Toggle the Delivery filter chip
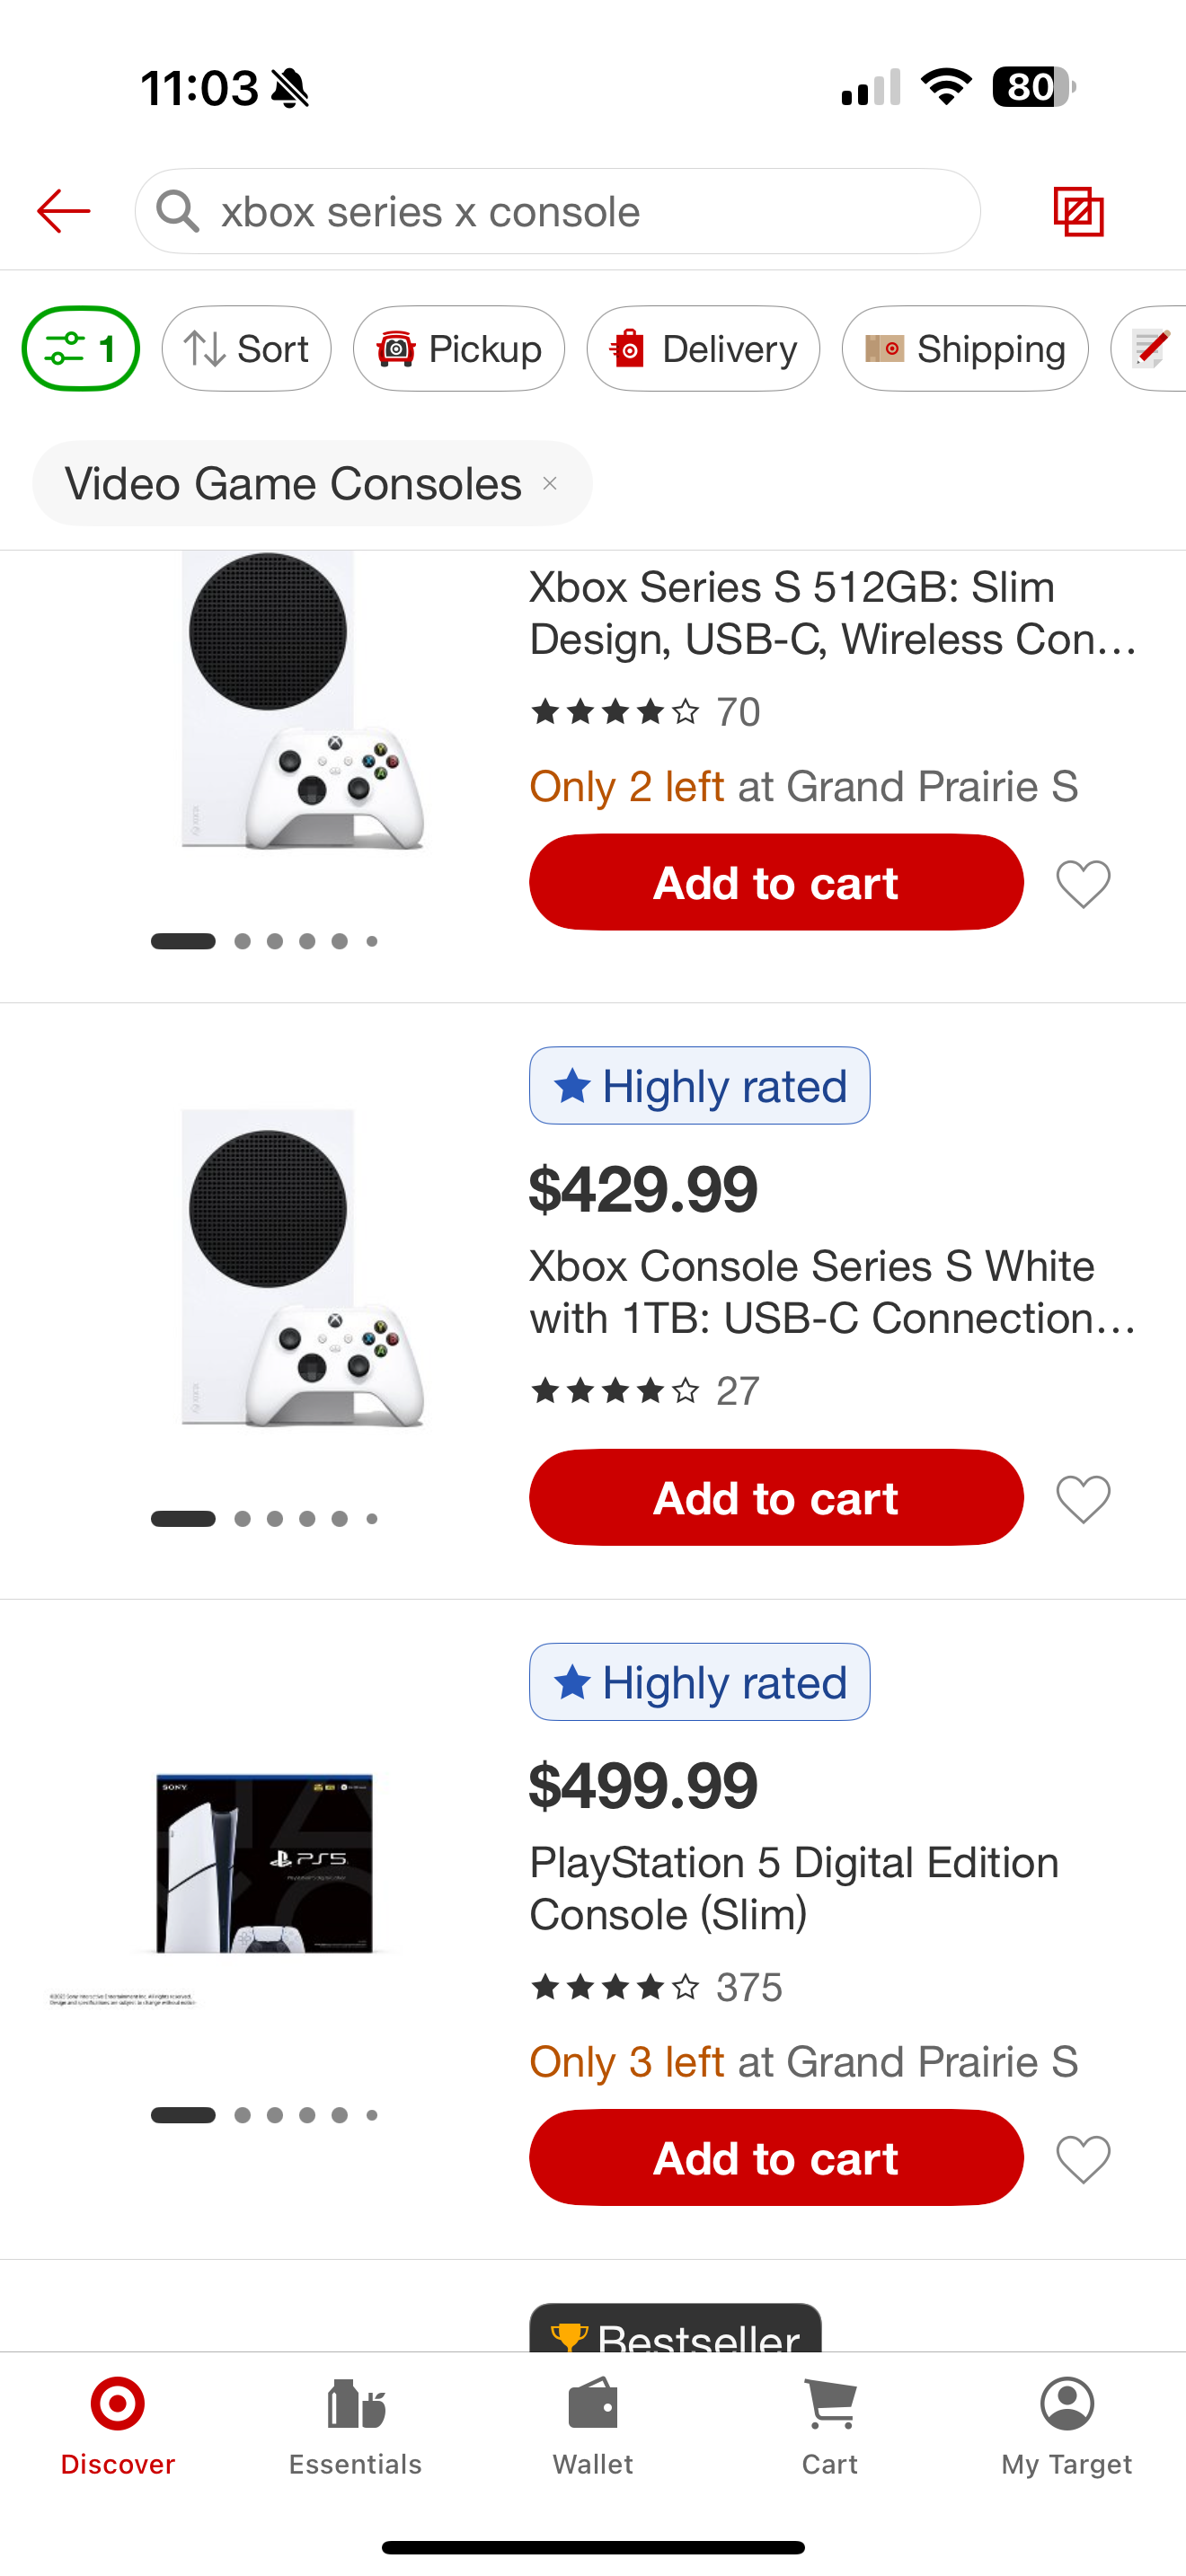 tap(703, 349)
